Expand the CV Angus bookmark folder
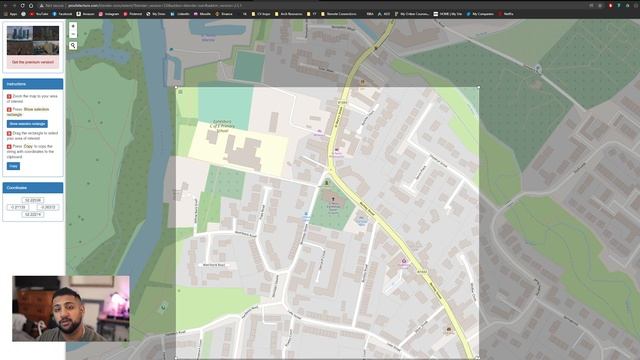The image size is (640, 360). [x=261, y=14]
